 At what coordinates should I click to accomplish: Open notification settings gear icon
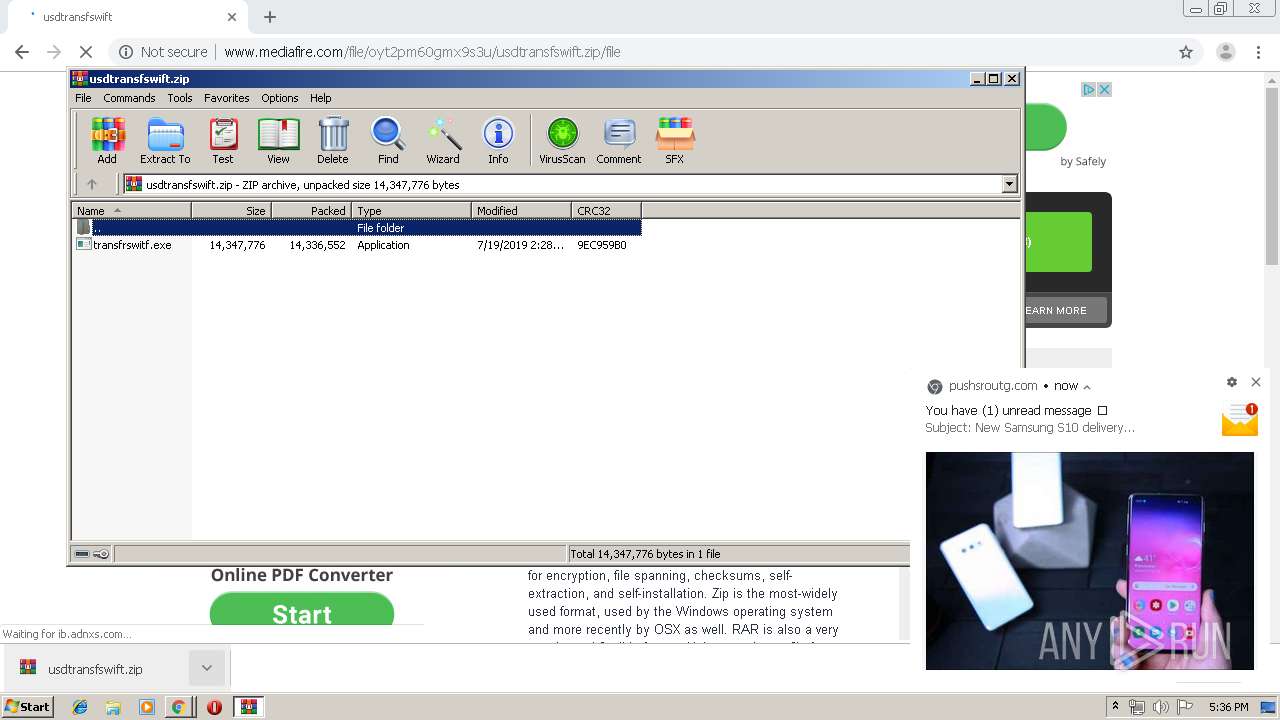click(1232, 382)
